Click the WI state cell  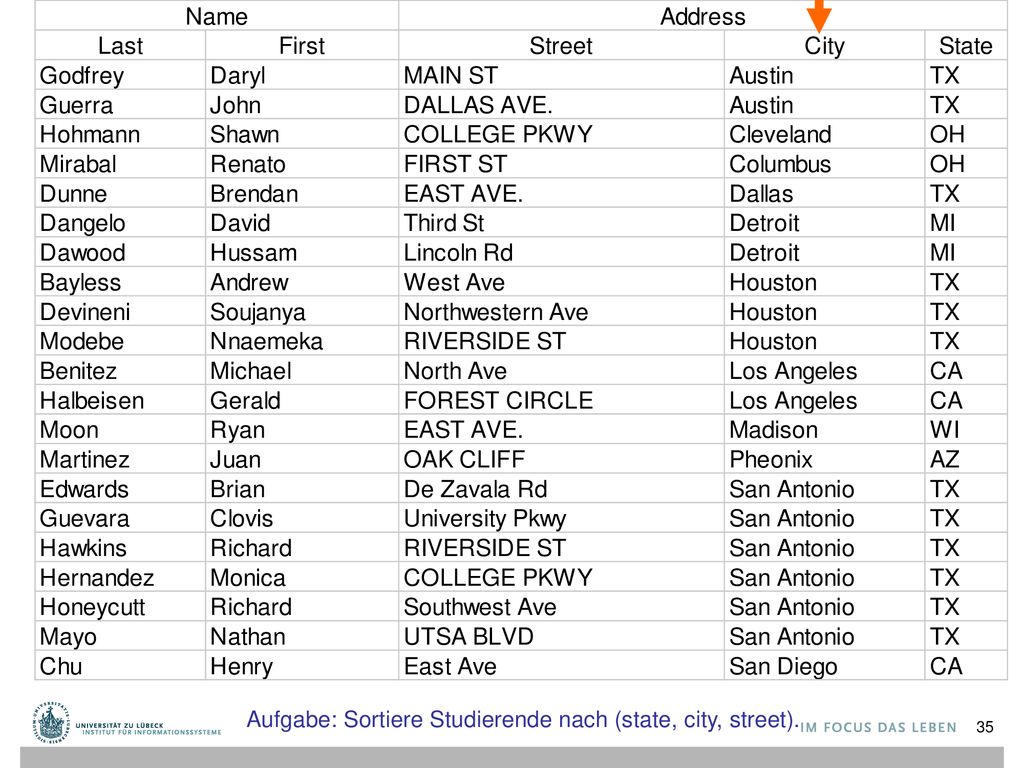965,430
